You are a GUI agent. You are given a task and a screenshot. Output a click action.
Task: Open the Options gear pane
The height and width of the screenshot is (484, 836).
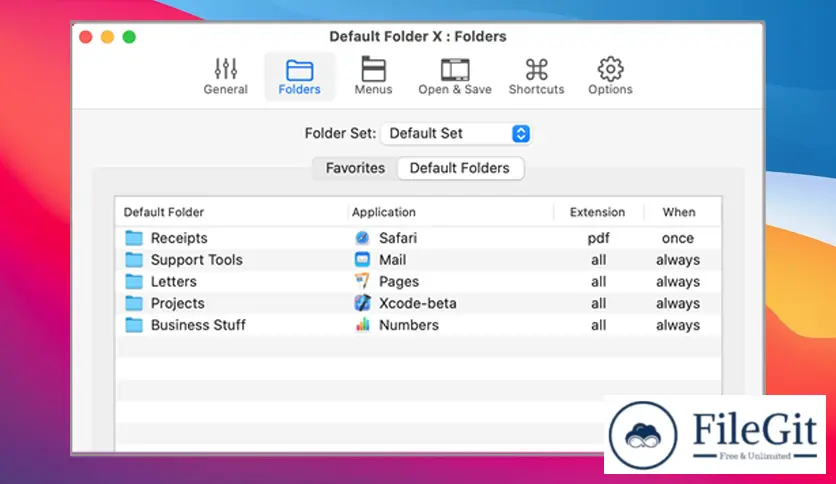pos(610,76)
